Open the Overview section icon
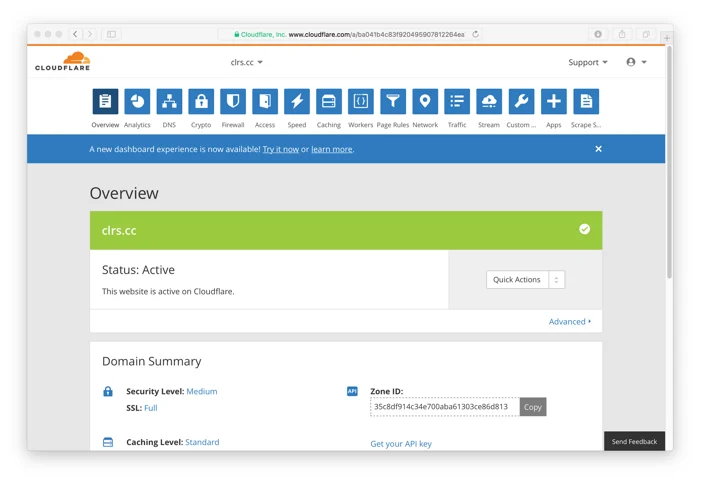 pyautogui.click(x=105, y=101)
